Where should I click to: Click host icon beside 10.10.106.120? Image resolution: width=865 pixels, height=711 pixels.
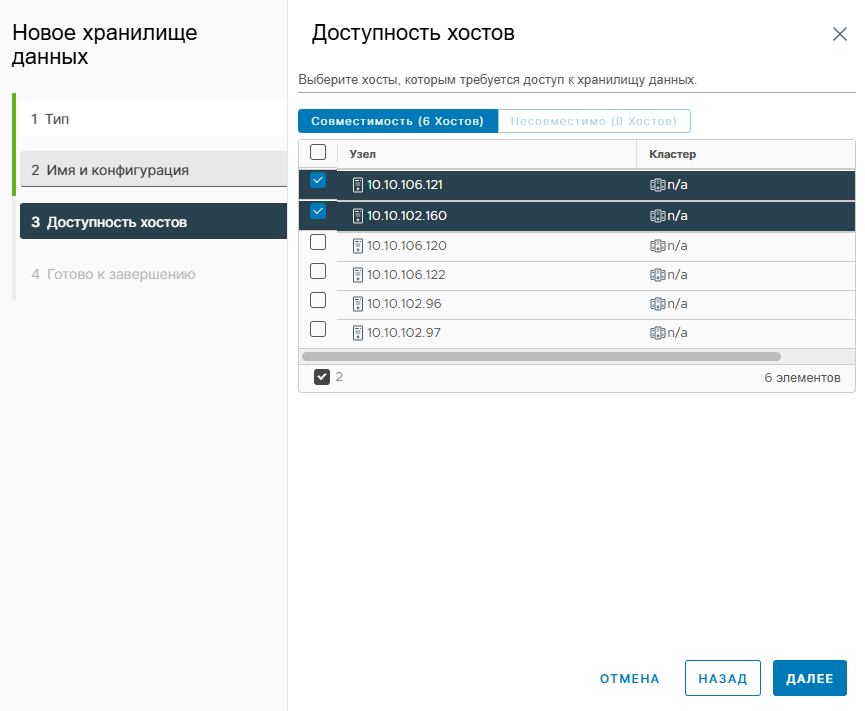point(358,246)
